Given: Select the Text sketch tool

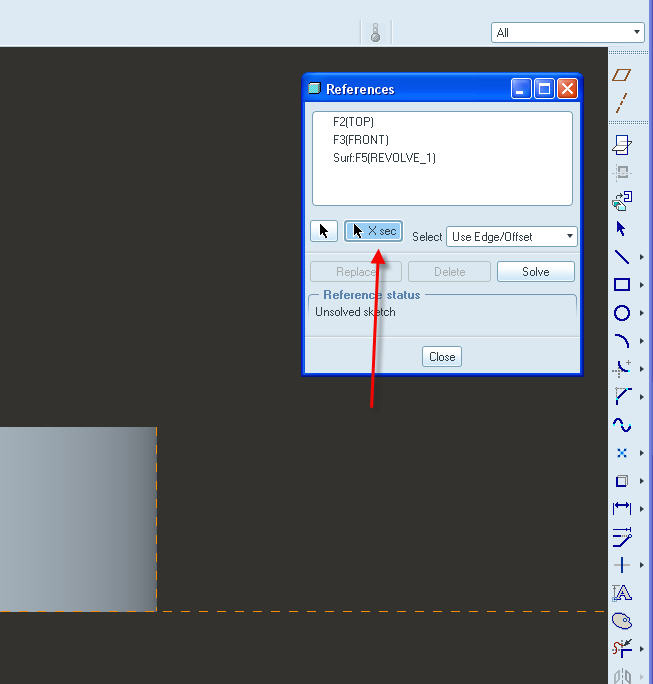Looking at the screenshot, I should 622,593.
